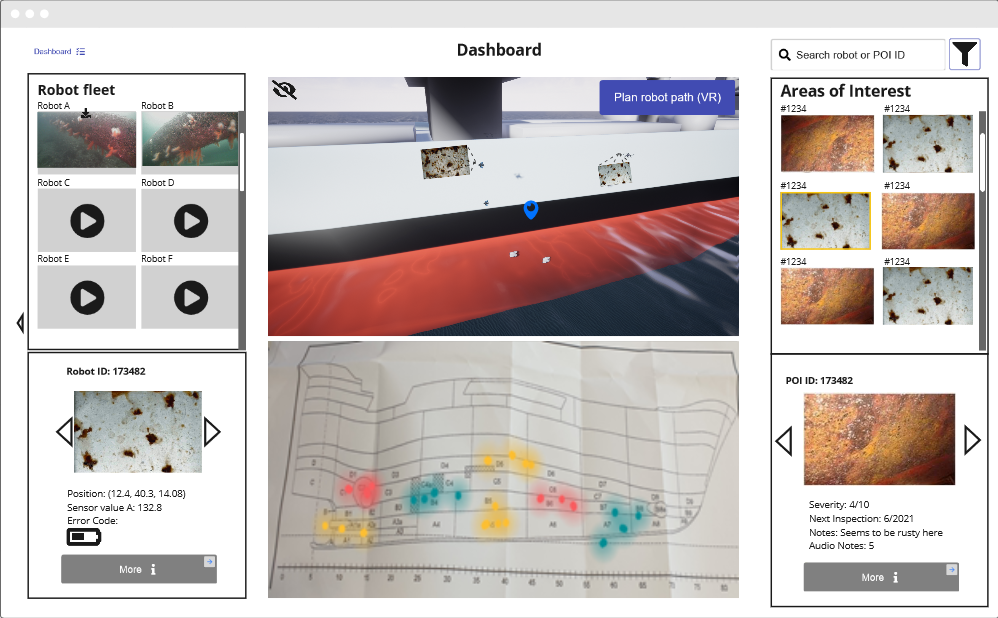Open More info in the robot panel
This screenshot has height=618, width=998.
138,569
